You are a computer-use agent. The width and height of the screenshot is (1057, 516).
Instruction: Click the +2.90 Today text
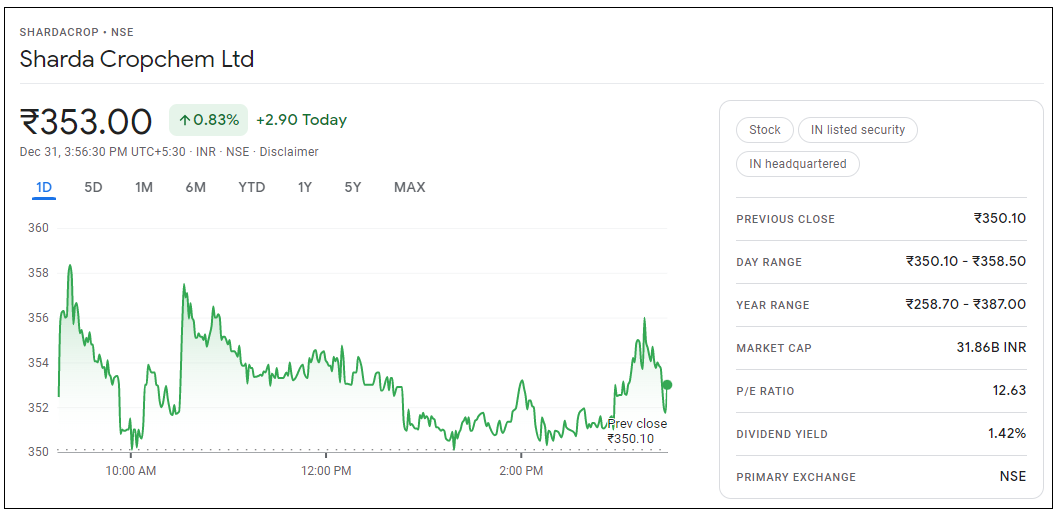point(301,120)
